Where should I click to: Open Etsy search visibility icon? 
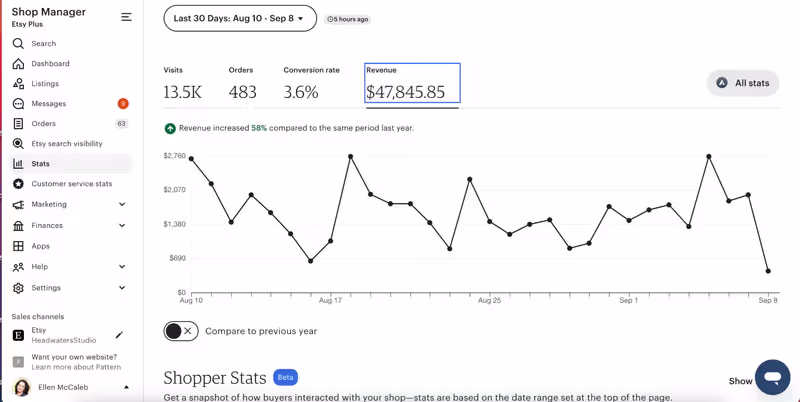click(18, 144)
